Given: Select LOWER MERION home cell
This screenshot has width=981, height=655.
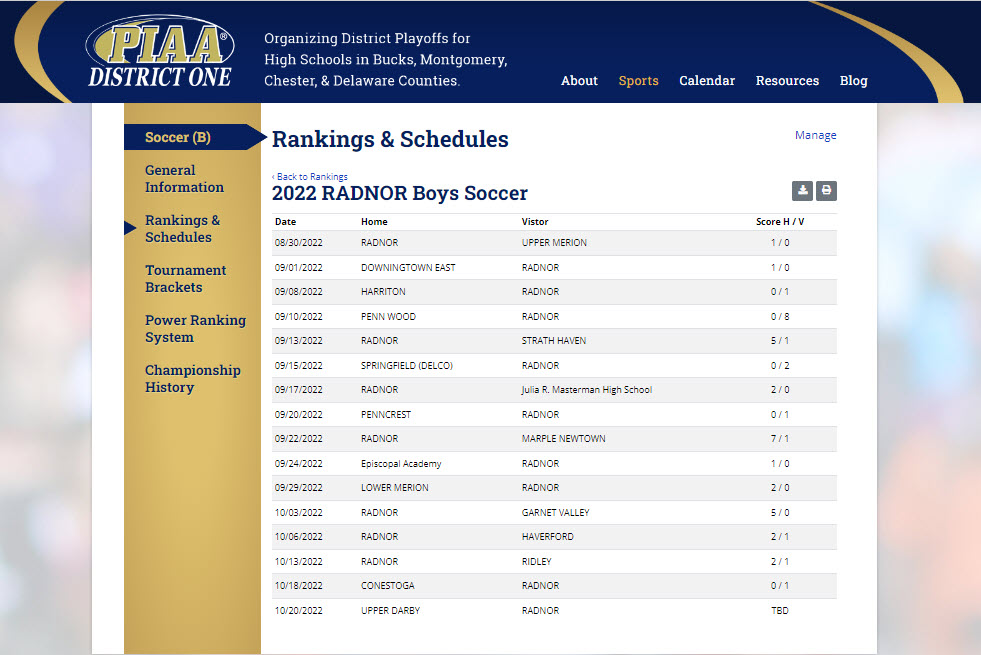Looking at the screenshot, I should click(x=394, y=487).
